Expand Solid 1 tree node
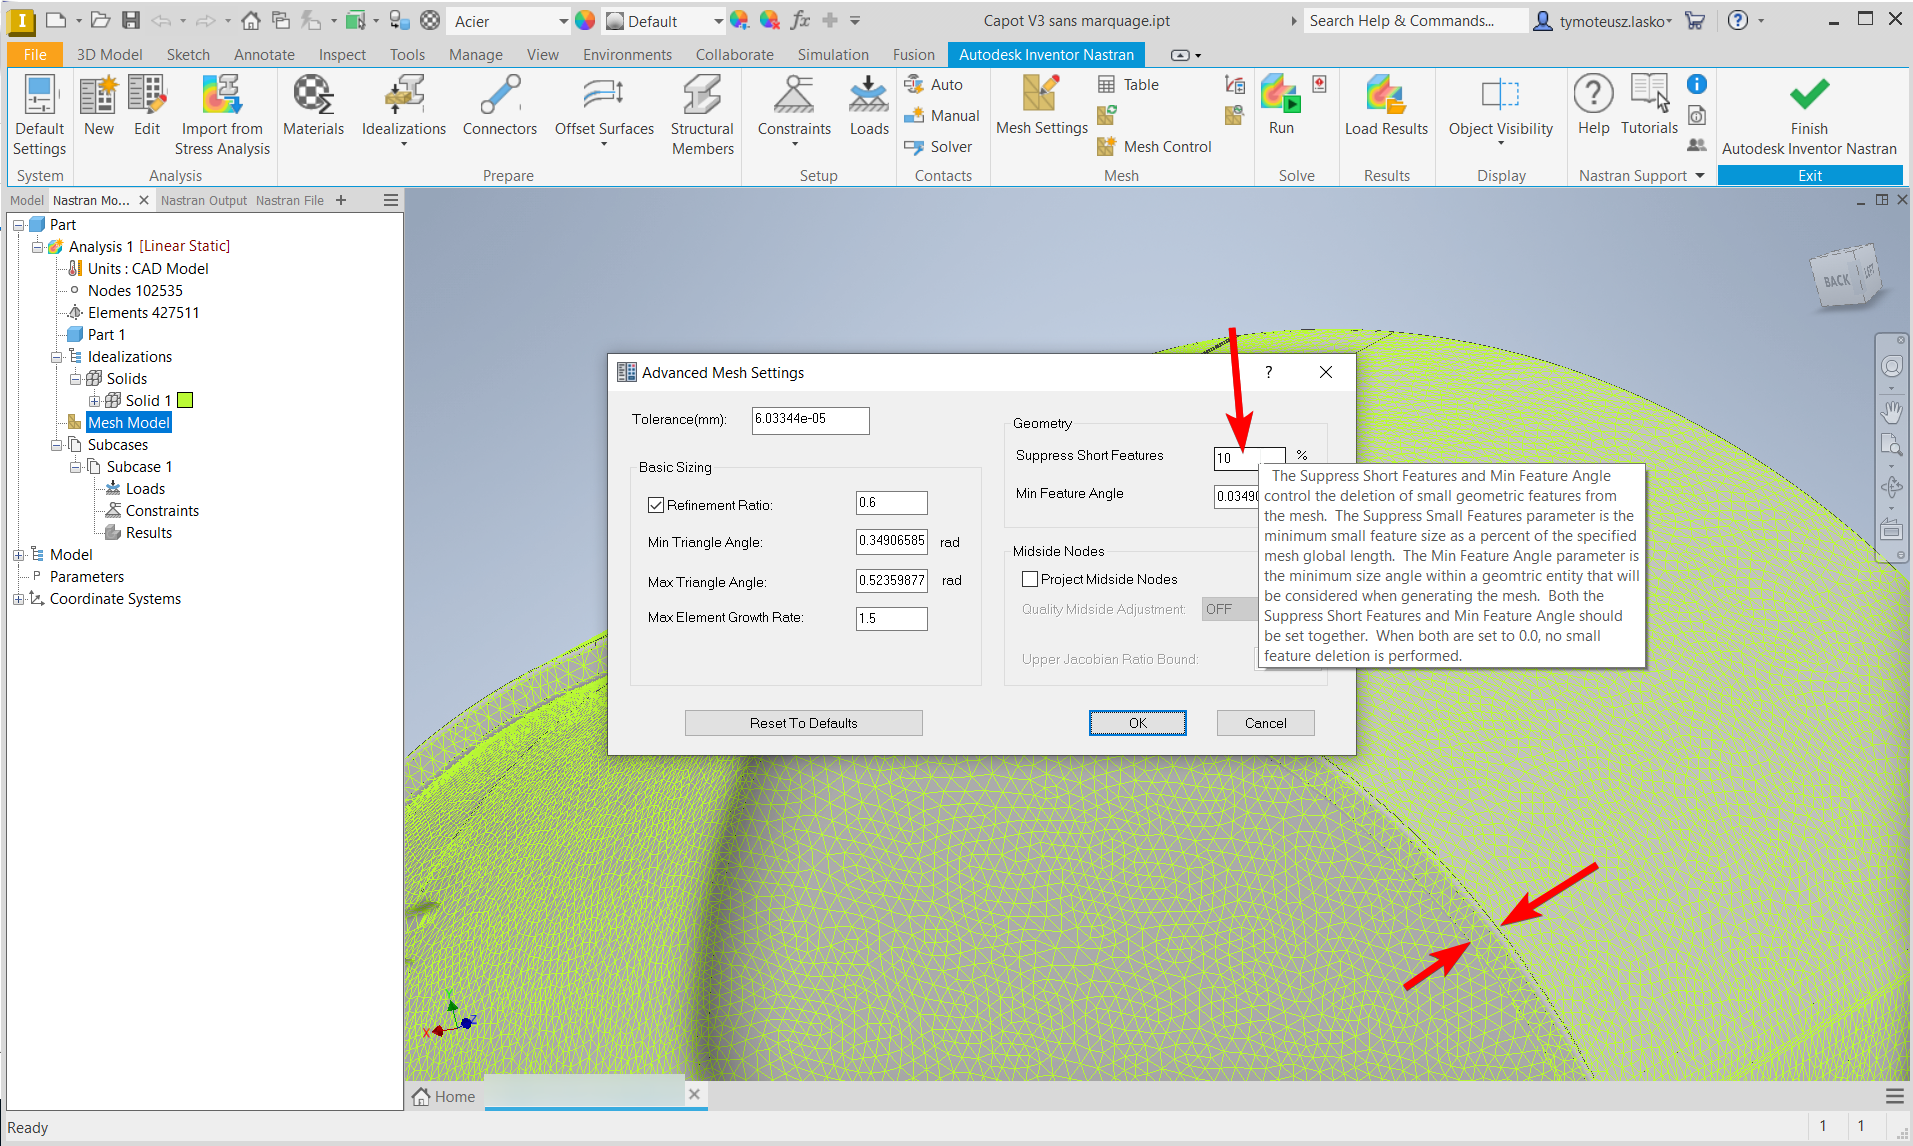Screen dimensions: 1913x1146 pos(94,401)
